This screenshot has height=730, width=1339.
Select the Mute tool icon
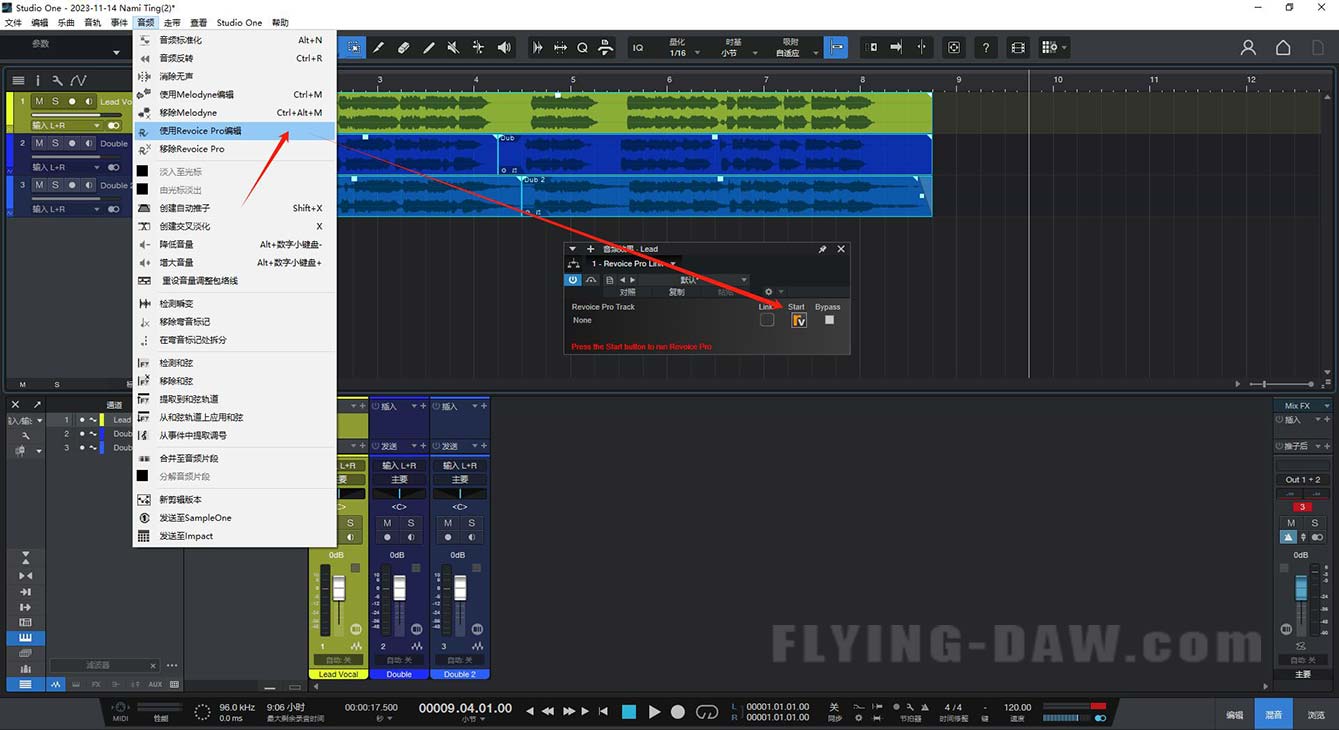[453, 47]
